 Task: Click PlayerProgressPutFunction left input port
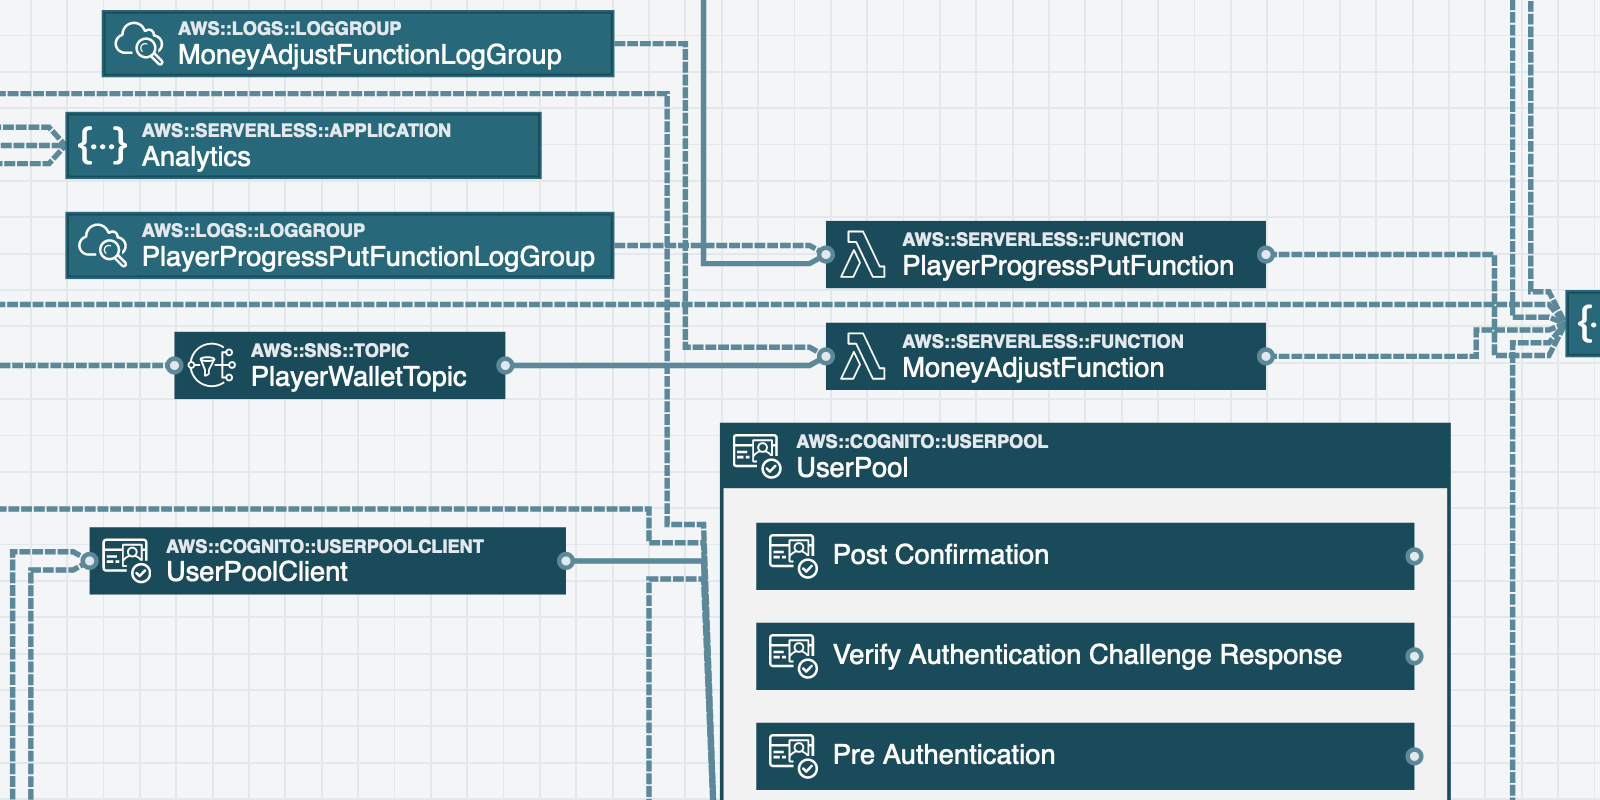click(x=826, y=255)
